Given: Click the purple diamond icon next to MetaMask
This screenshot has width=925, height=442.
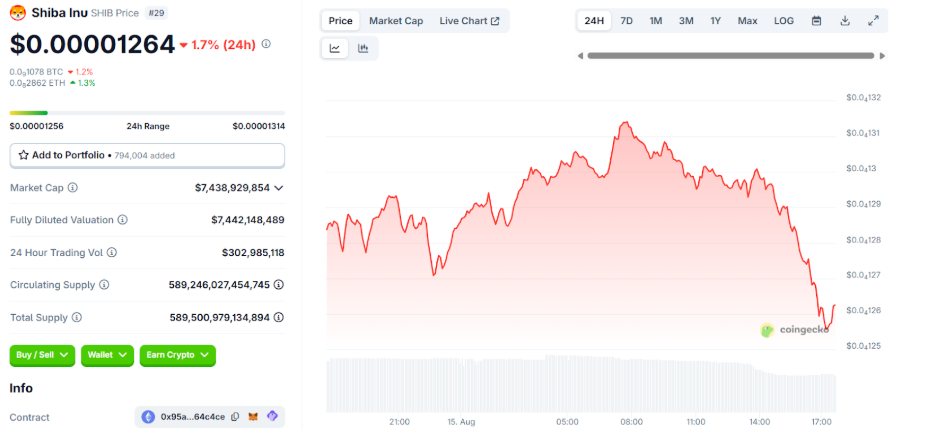Looking at the screenshot, I should pyautogui.click(x=272, y=416).
